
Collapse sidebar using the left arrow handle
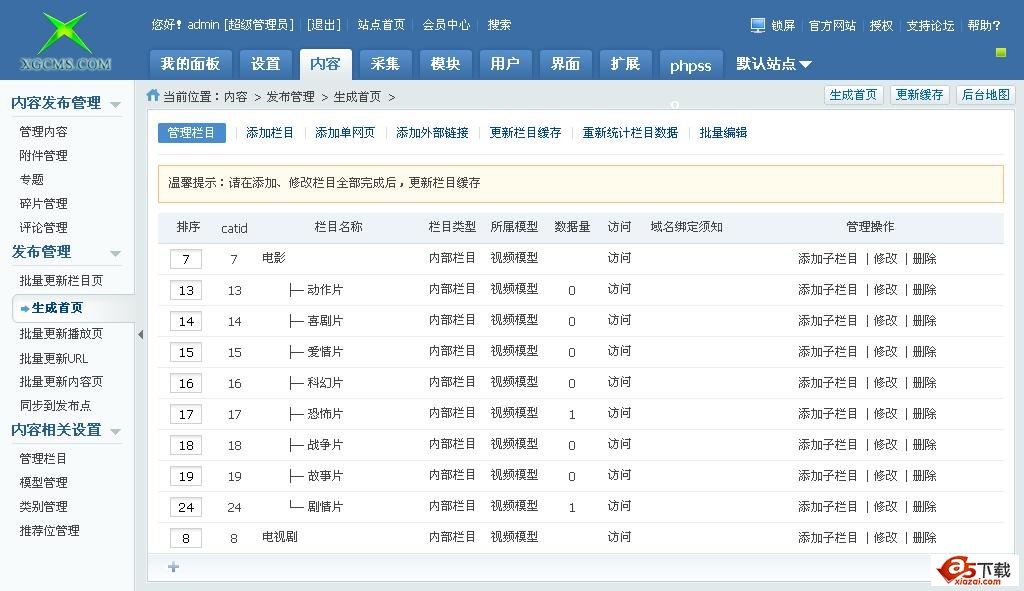[x=140, y=334]
